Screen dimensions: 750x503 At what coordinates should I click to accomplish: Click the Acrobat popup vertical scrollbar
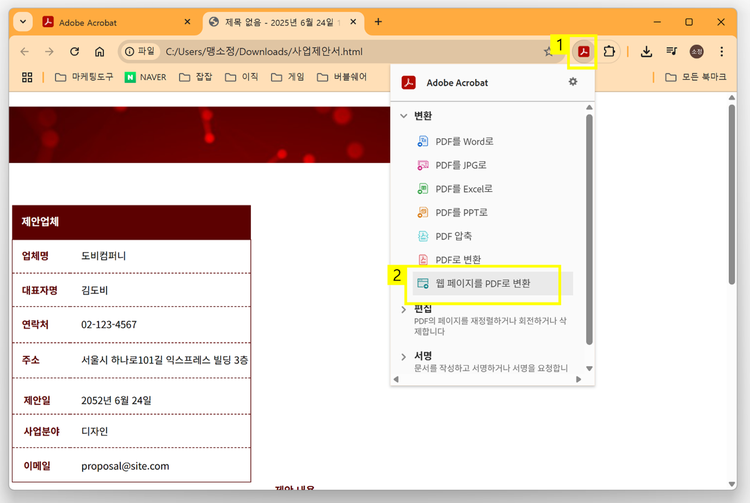tap(589, 229)
